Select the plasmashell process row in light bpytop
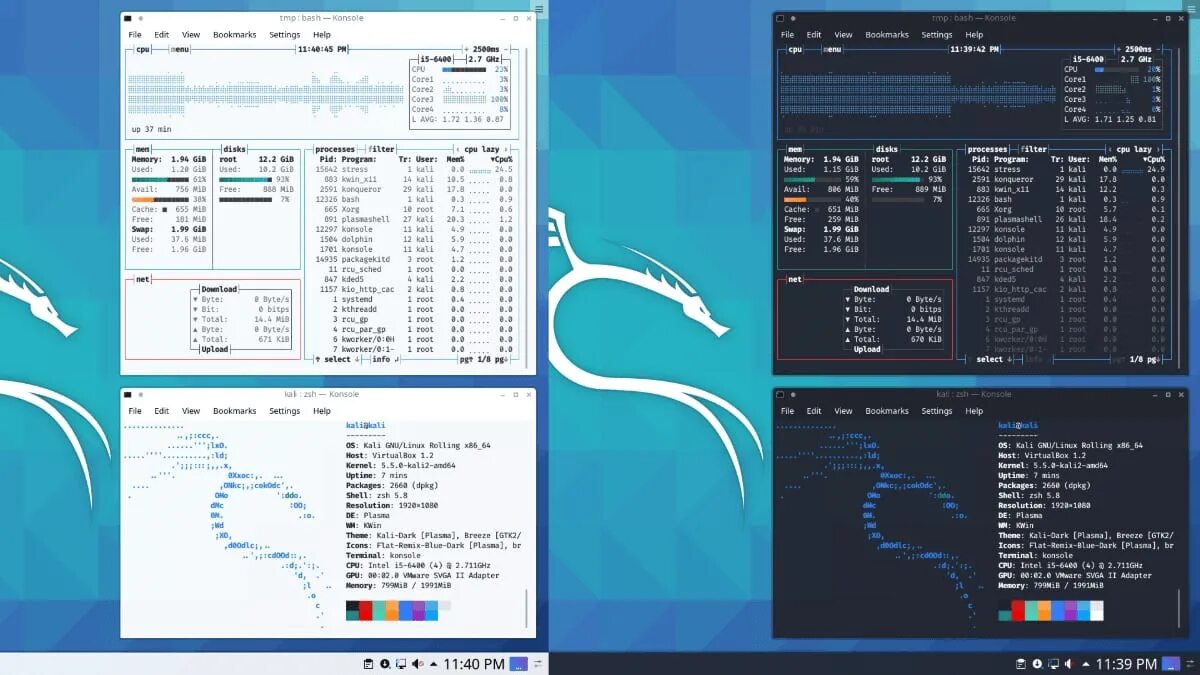Viewport: 1200px width, 675px height. click(413, 219)
